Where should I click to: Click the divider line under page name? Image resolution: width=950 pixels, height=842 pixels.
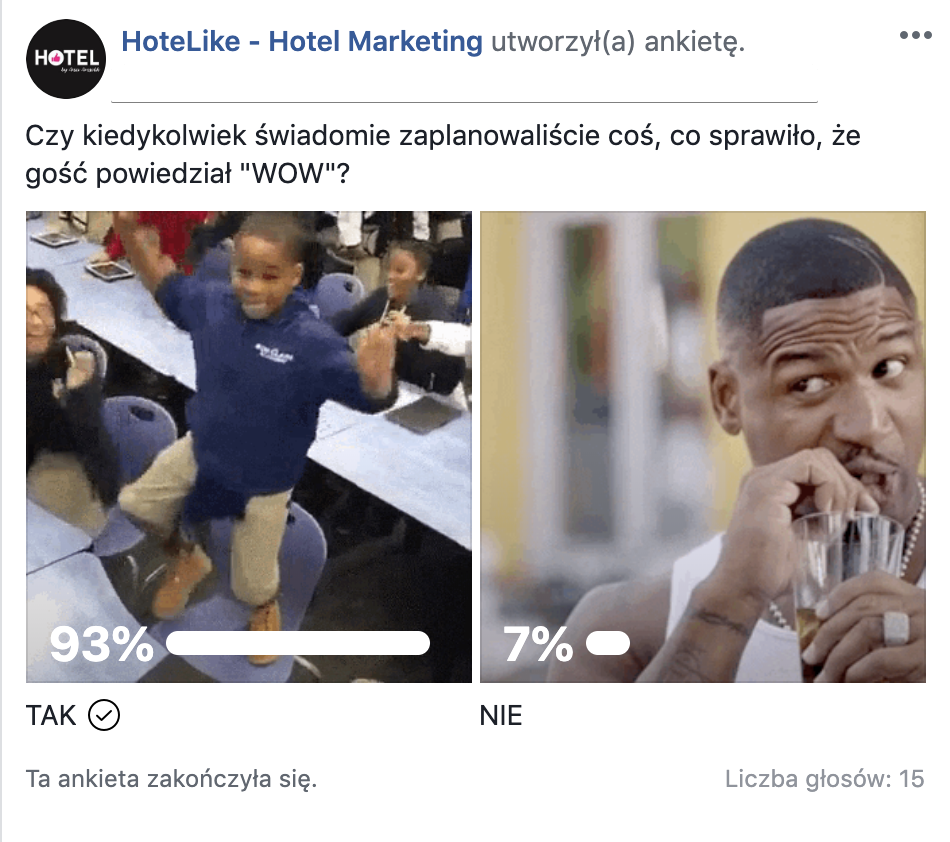tap(464, 102)
